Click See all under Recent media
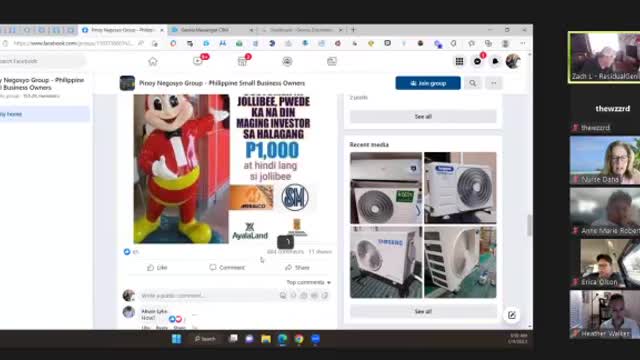 (x=423, y=311)
